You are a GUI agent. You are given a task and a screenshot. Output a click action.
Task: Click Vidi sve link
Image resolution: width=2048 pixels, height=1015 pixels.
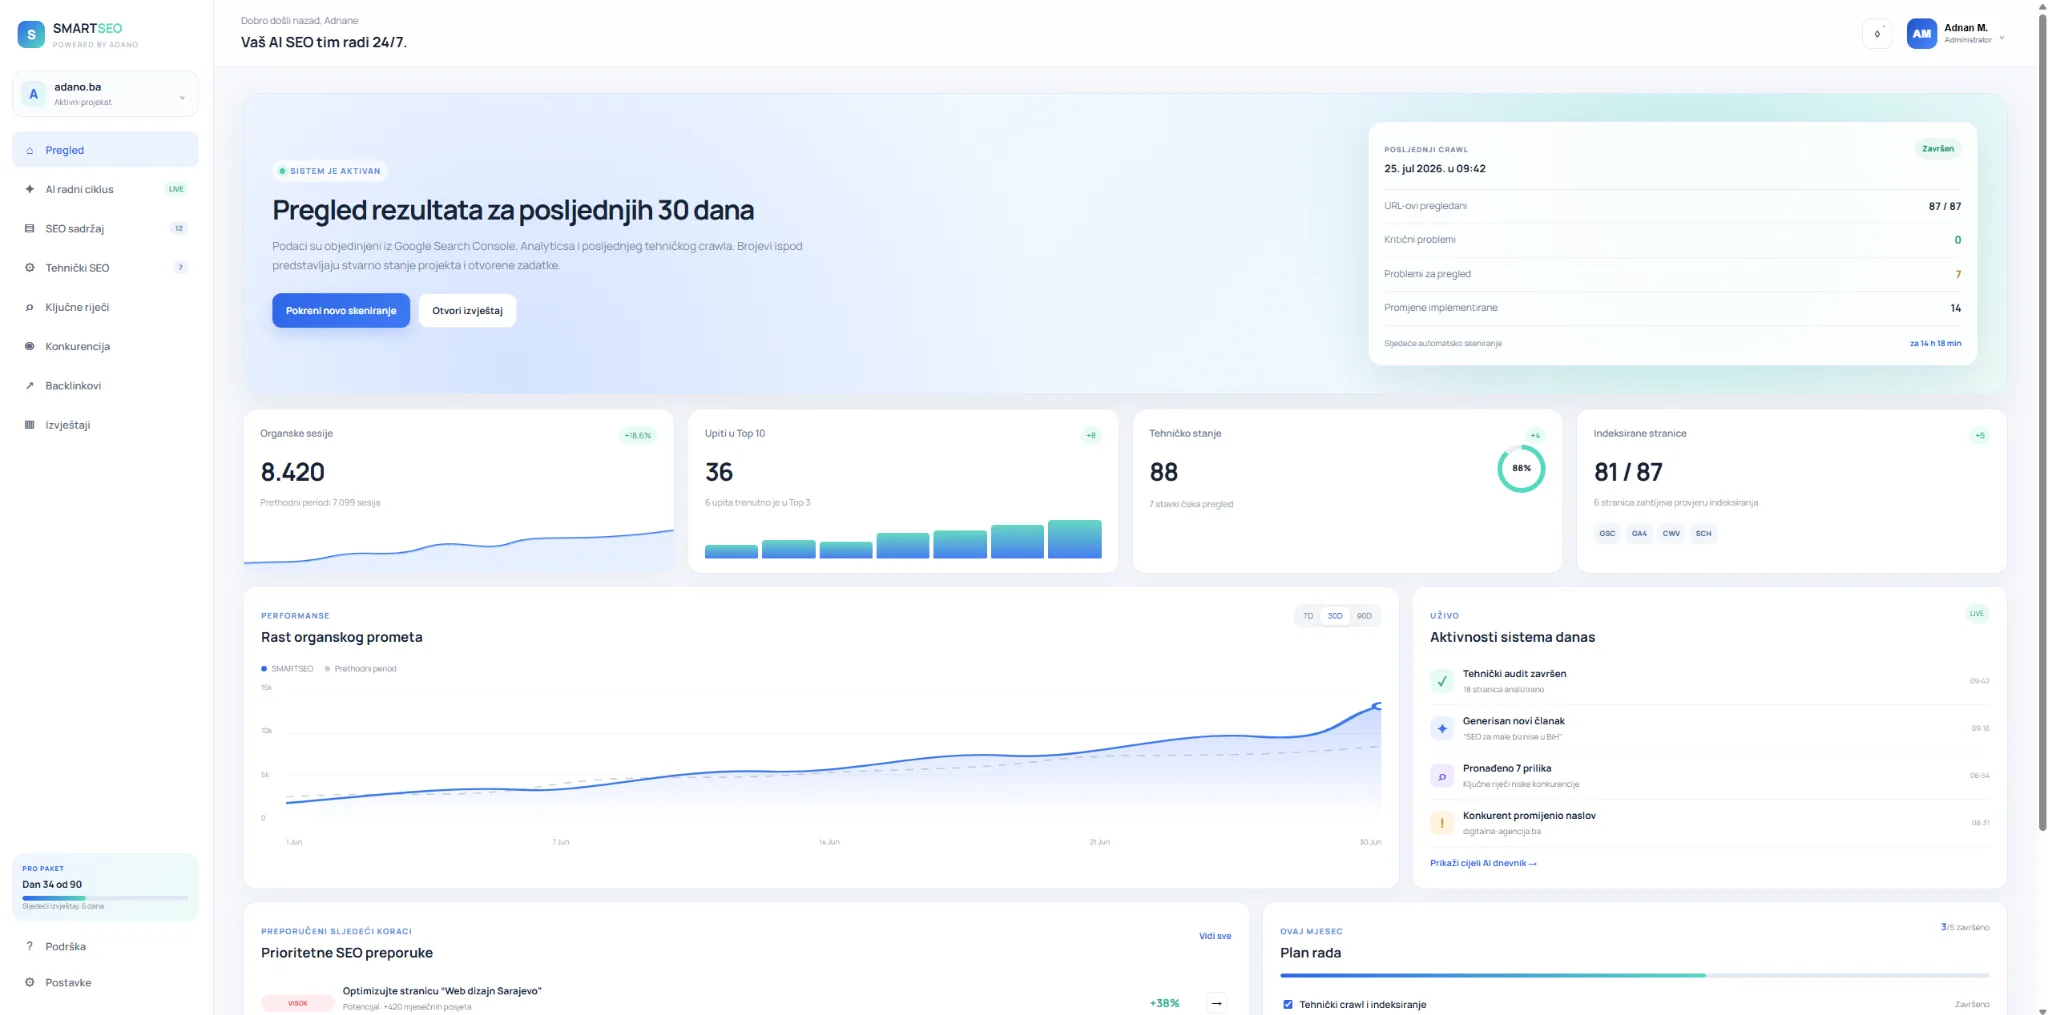tap(1215, 936)
